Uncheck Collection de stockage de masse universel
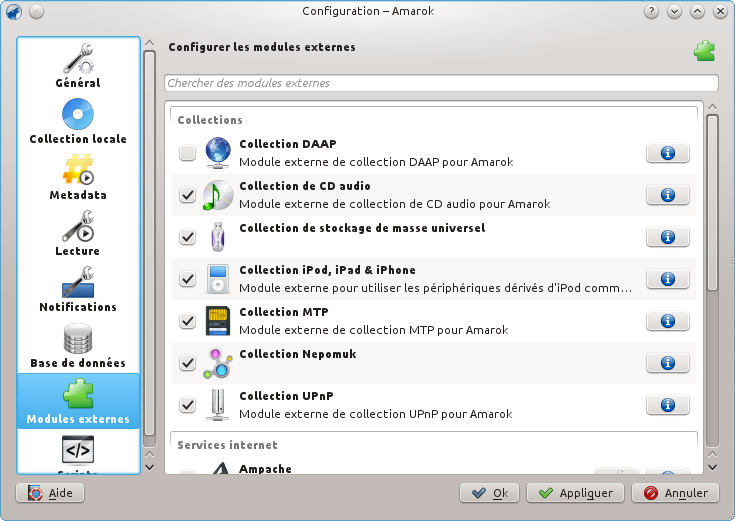 [188, 237]
